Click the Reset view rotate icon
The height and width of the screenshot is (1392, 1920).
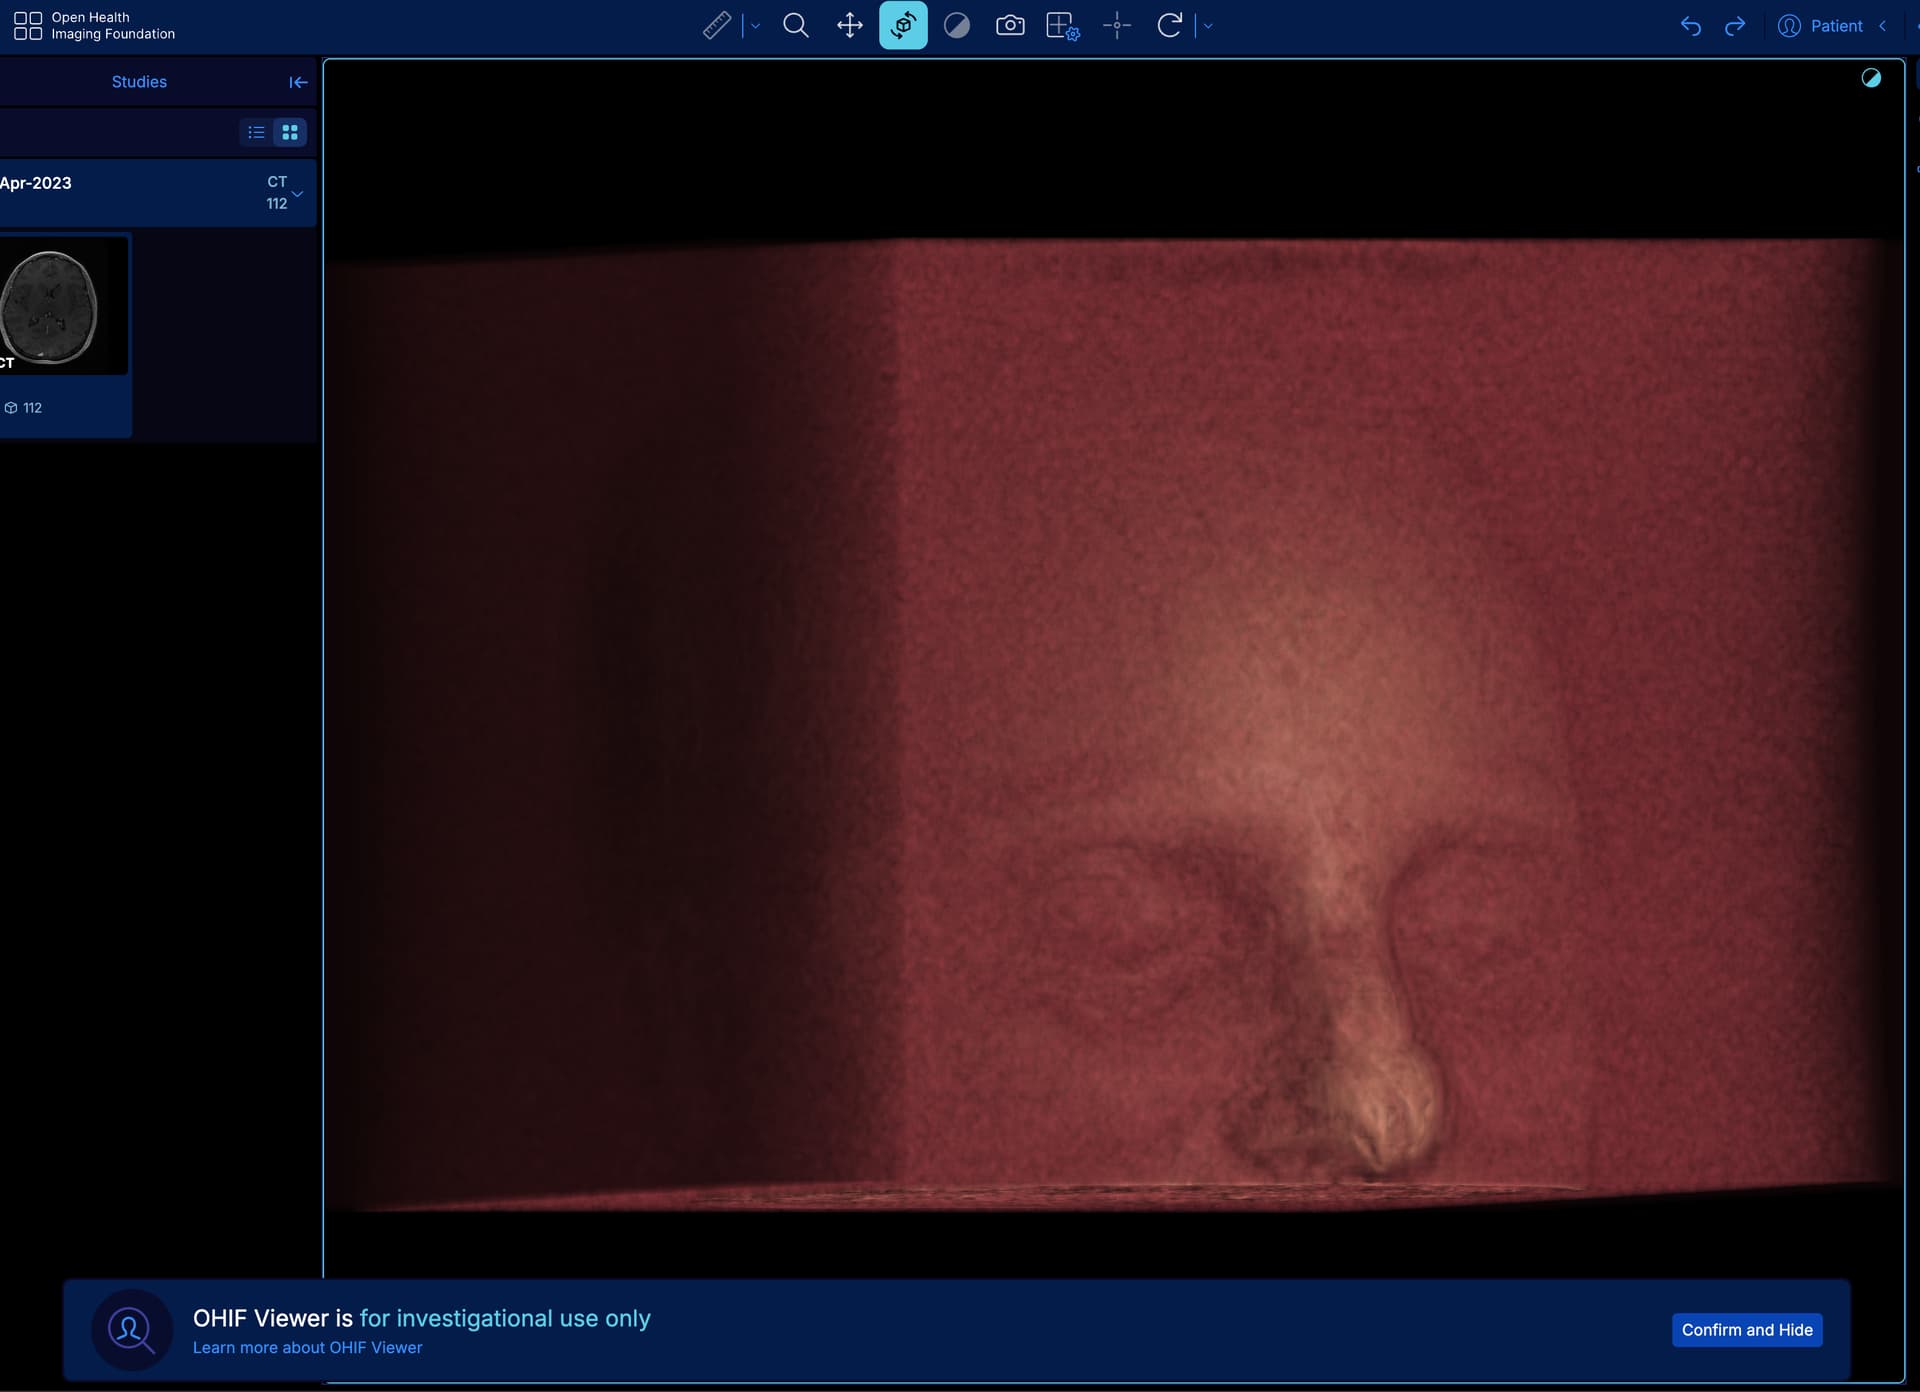(x=1170, y=26)
